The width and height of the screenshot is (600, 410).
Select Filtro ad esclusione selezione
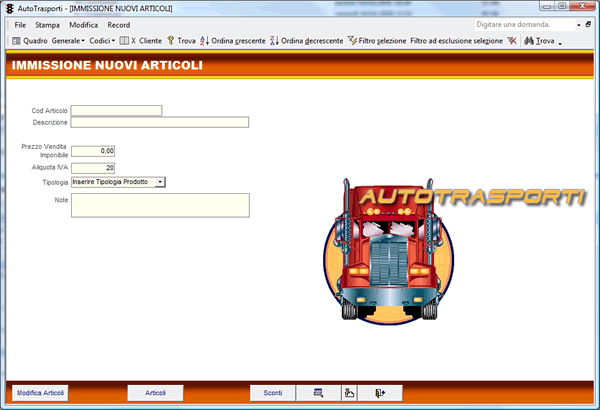point(457,41)
